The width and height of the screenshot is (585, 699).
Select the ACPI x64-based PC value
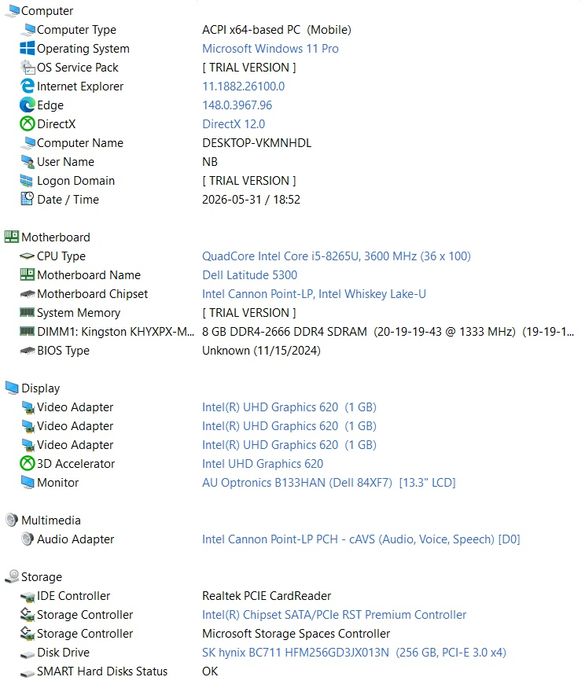point(276,30)
